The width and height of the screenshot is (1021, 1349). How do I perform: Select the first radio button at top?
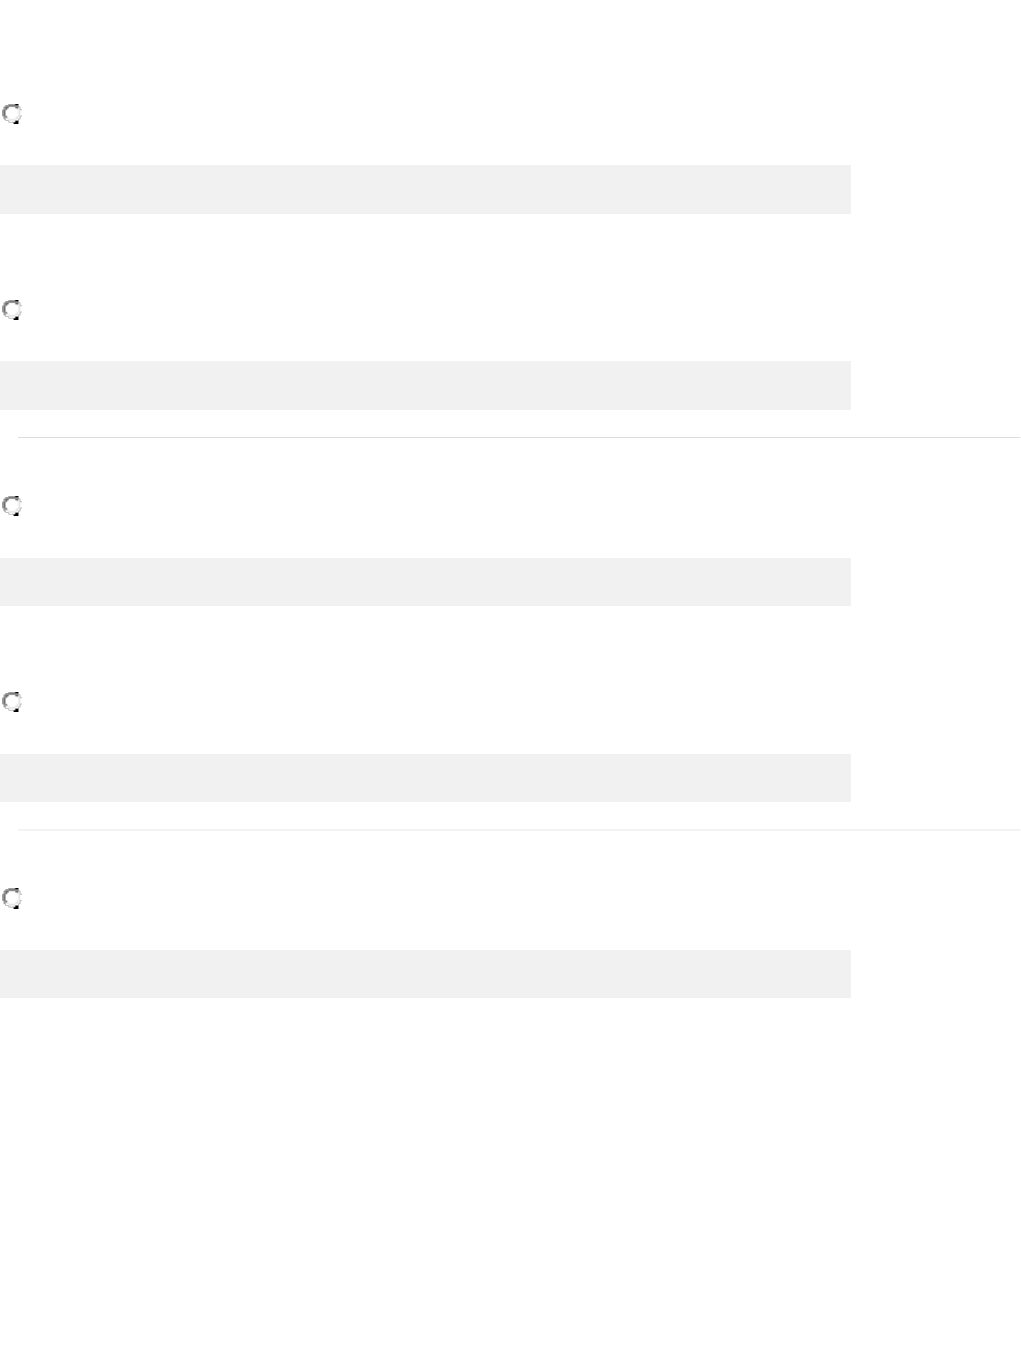12,114
